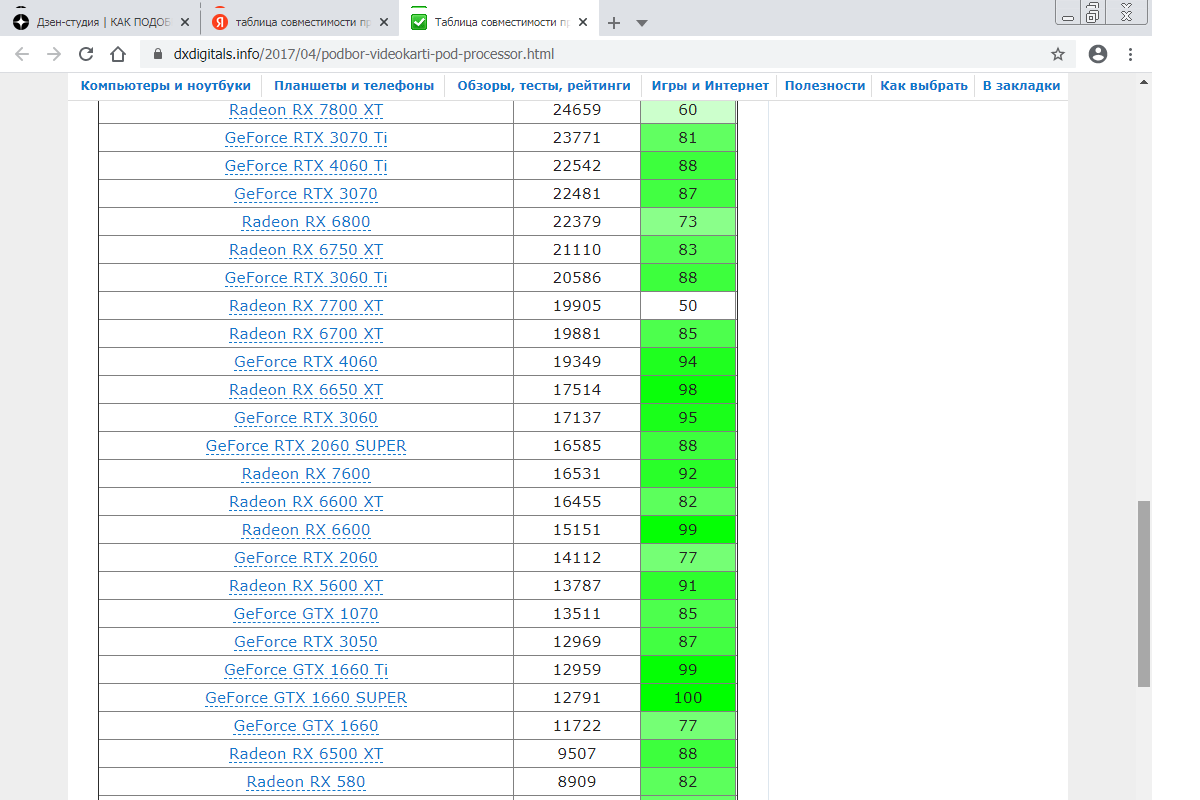Go forward to the next page
Image resolution: width=1200 pixels, height=800 pixels.
(x=54, y=54)
